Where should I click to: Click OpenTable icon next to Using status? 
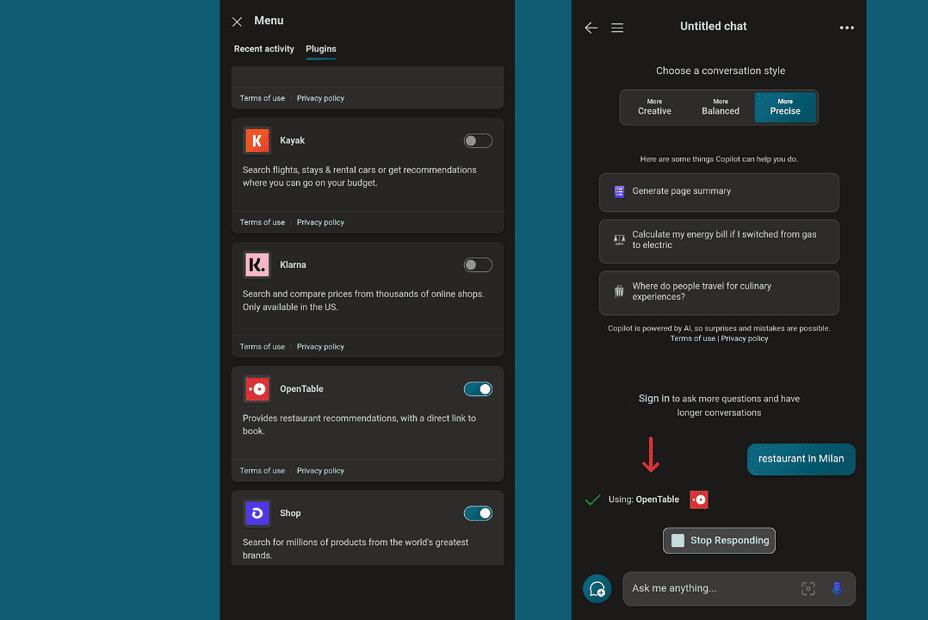698,499
